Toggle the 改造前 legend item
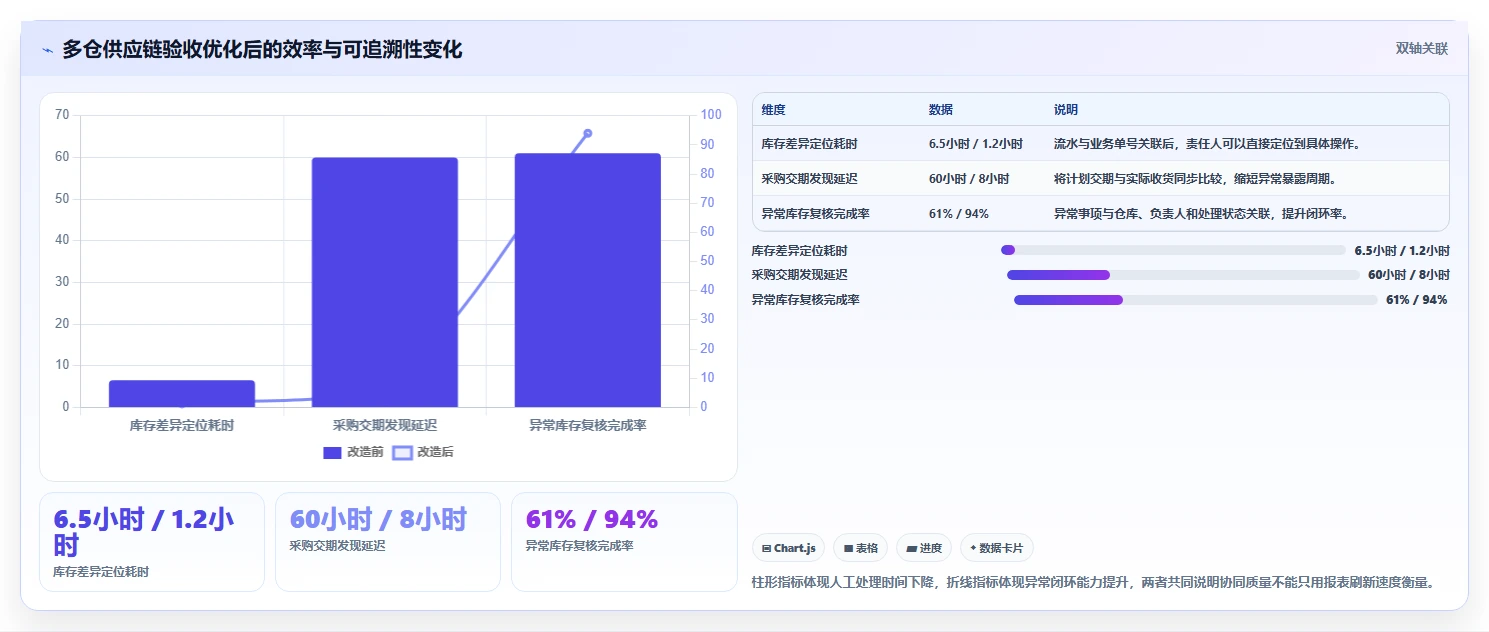Viewport: 1489px width, 632px height. coord(353,452)
